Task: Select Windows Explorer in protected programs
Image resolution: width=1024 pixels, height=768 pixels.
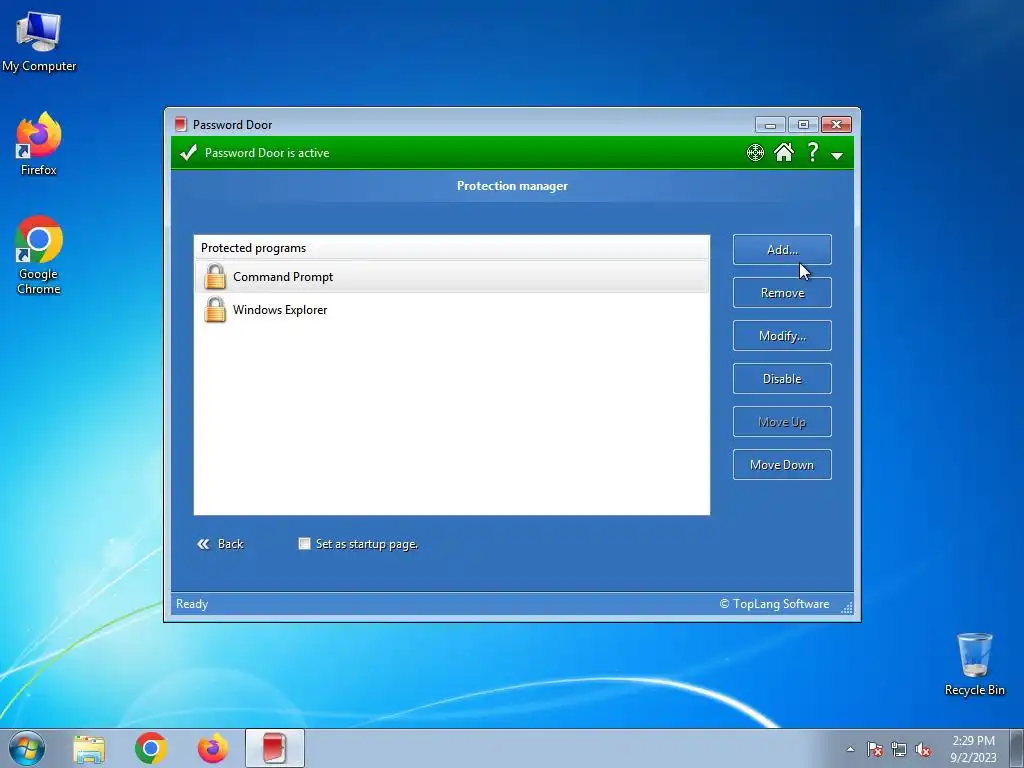Action: coord(451,310)
